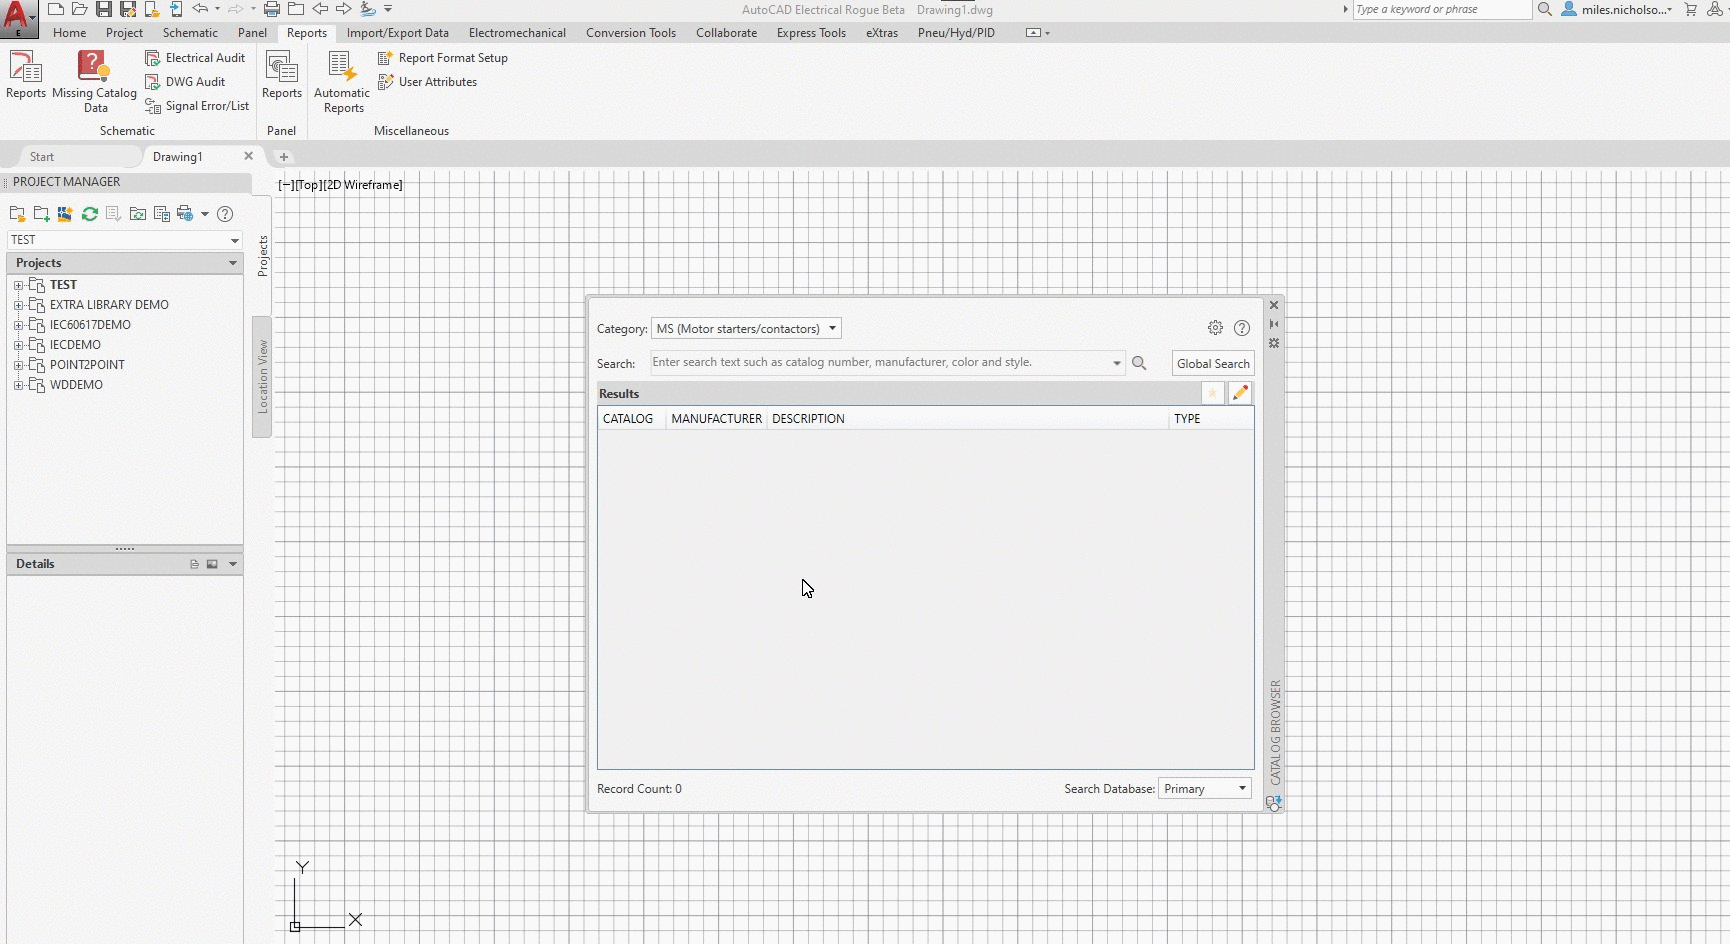This screenshot has height=944, width=1730.
Task: Click Publish/Plot icon in Project Manager
Action: (x=185, y=214)
